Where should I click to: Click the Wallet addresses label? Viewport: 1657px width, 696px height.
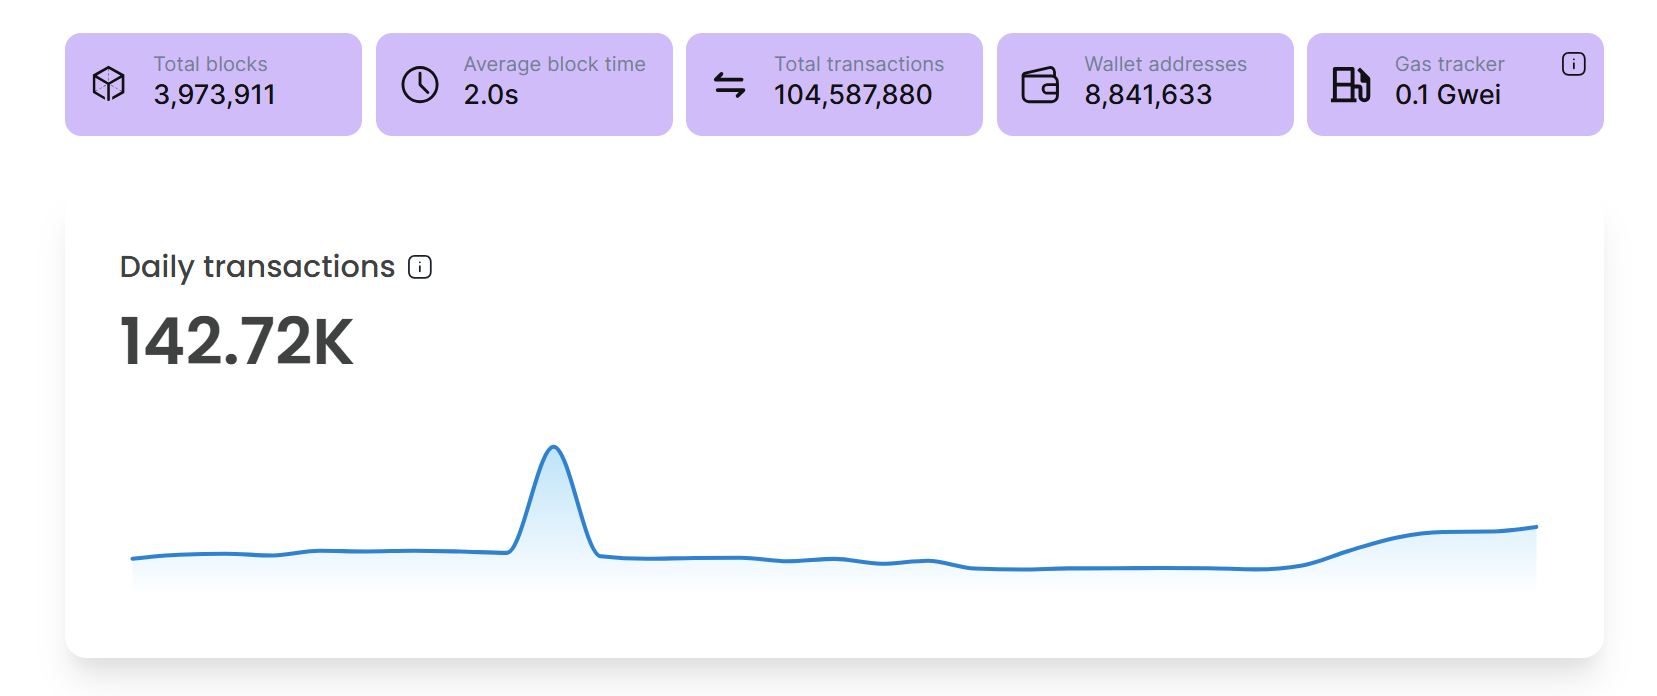click(x=1165, y=64)
